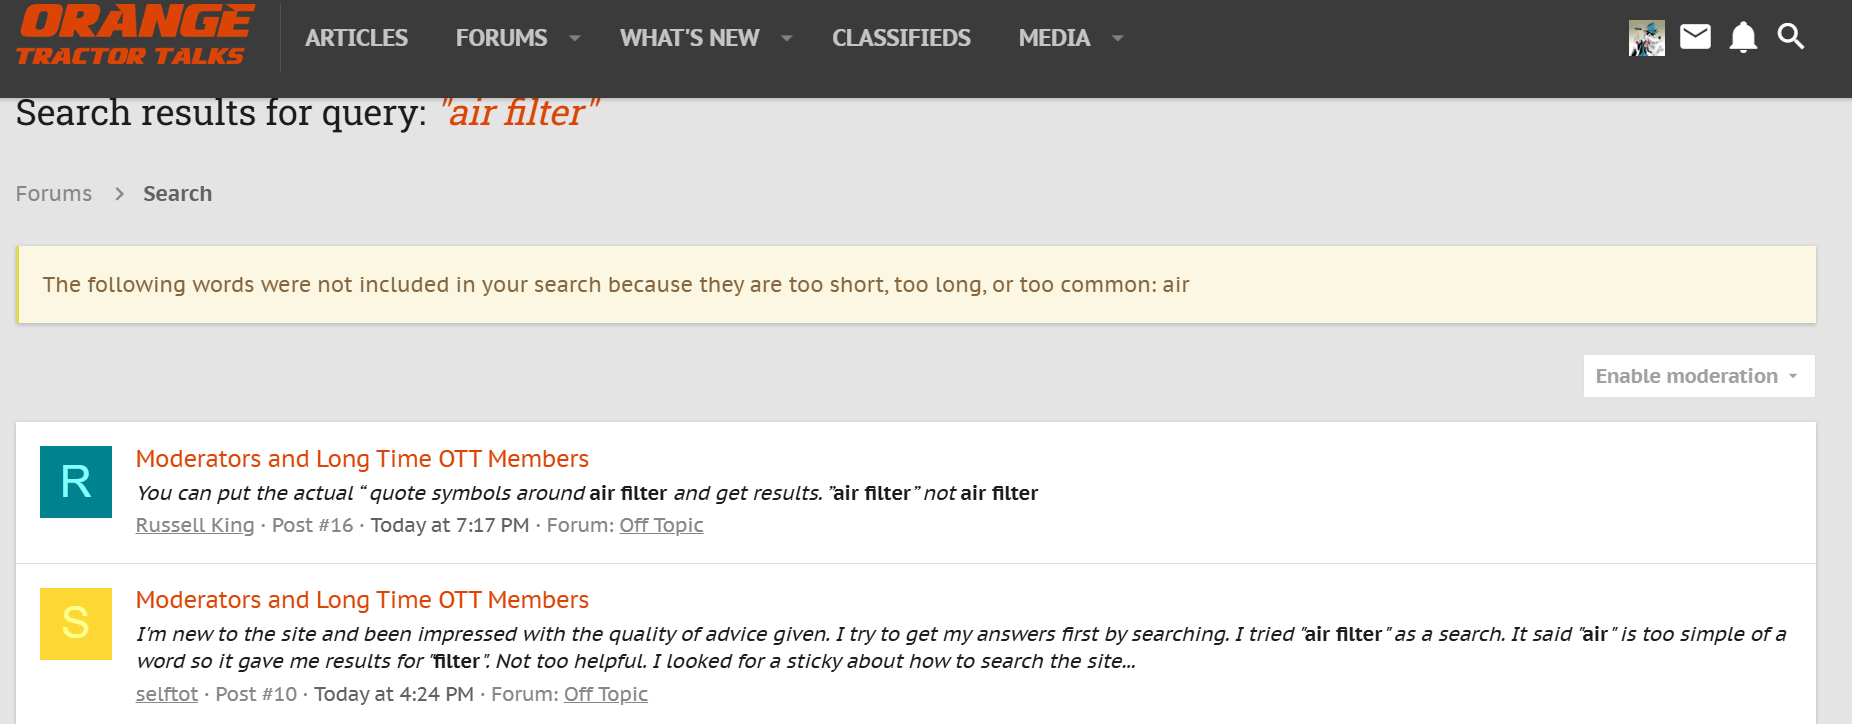Open the Orange Tractor Talks home logo
This screenshot has width=1852, height=724.
click(x=135, y=36)
